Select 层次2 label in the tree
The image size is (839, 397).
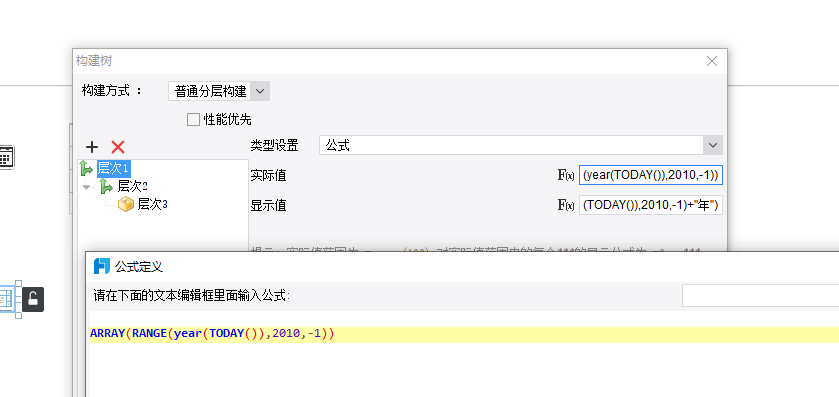click(x=132, y=186)
